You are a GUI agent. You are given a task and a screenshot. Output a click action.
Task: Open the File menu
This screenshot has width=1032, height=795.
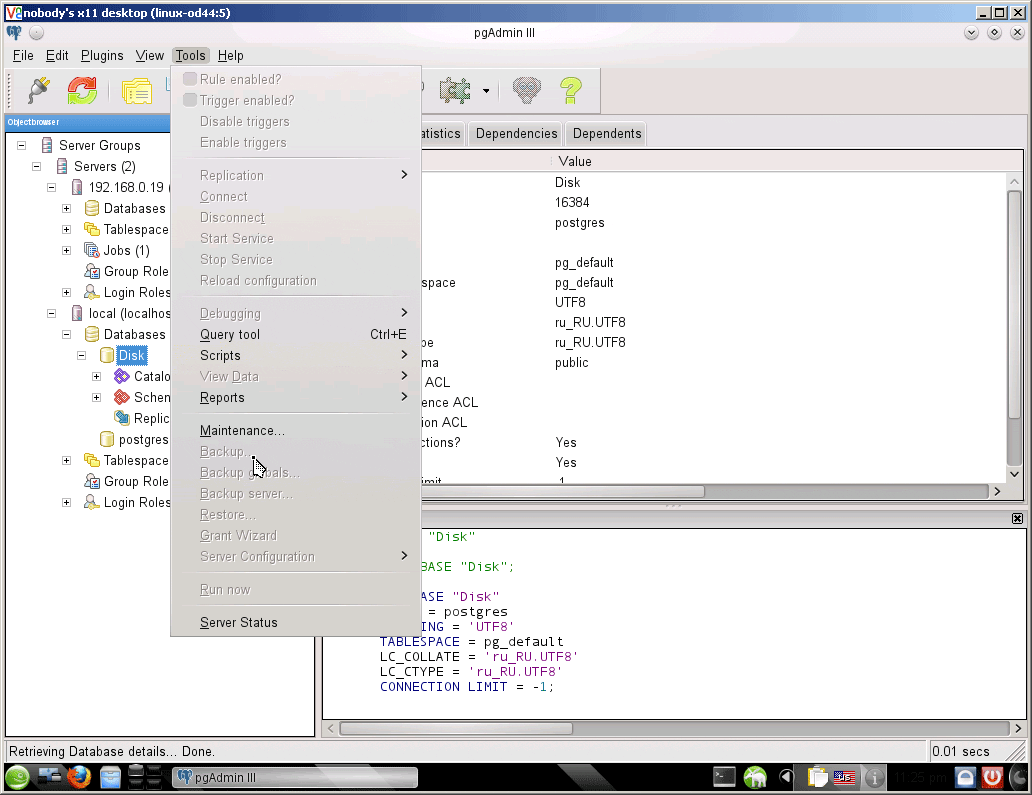pos(23,55)
